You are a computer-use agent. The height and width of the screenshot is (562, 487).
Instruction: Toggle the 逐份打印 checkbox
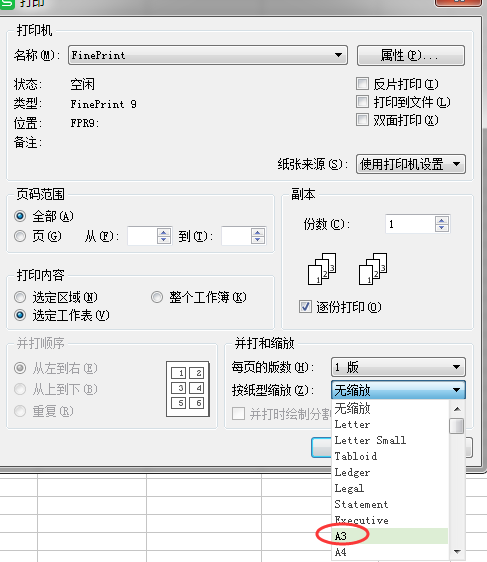pos(305,307)
